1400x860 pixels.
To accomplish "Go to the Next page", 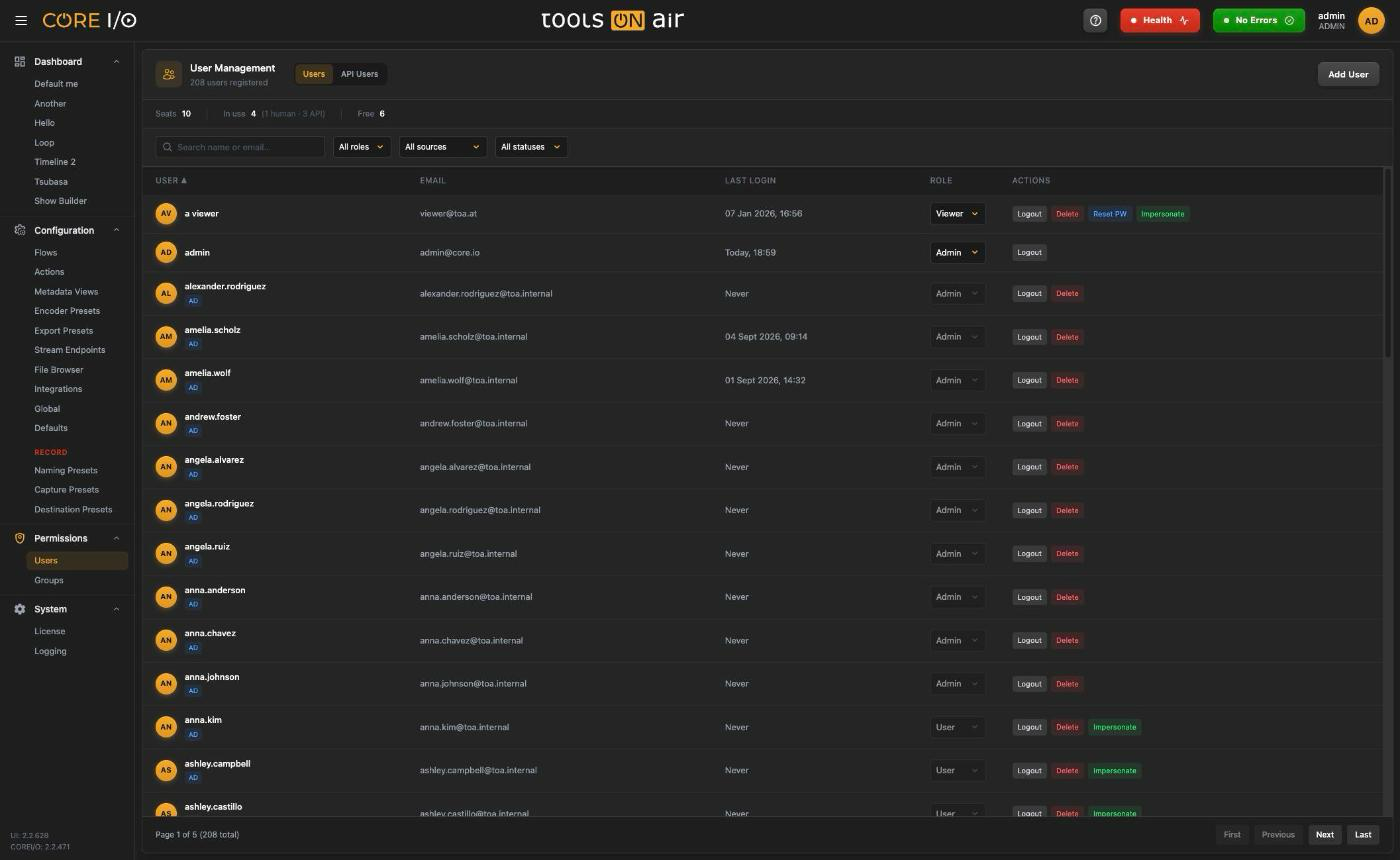I will coord(1325,835).
